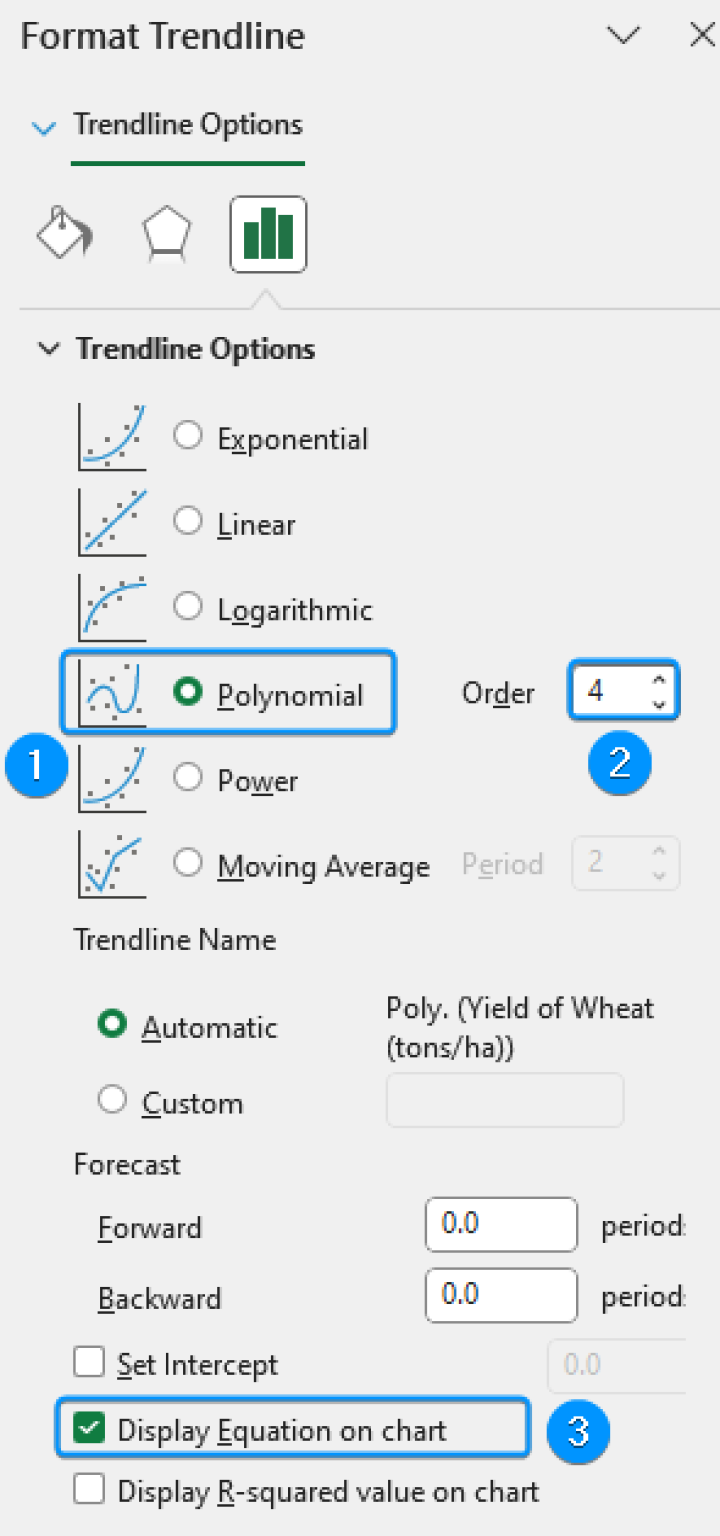Select the Trendline Options chart icon
Screen dimensions: 720x1536
pyautogui.click(x=267, y=234)
